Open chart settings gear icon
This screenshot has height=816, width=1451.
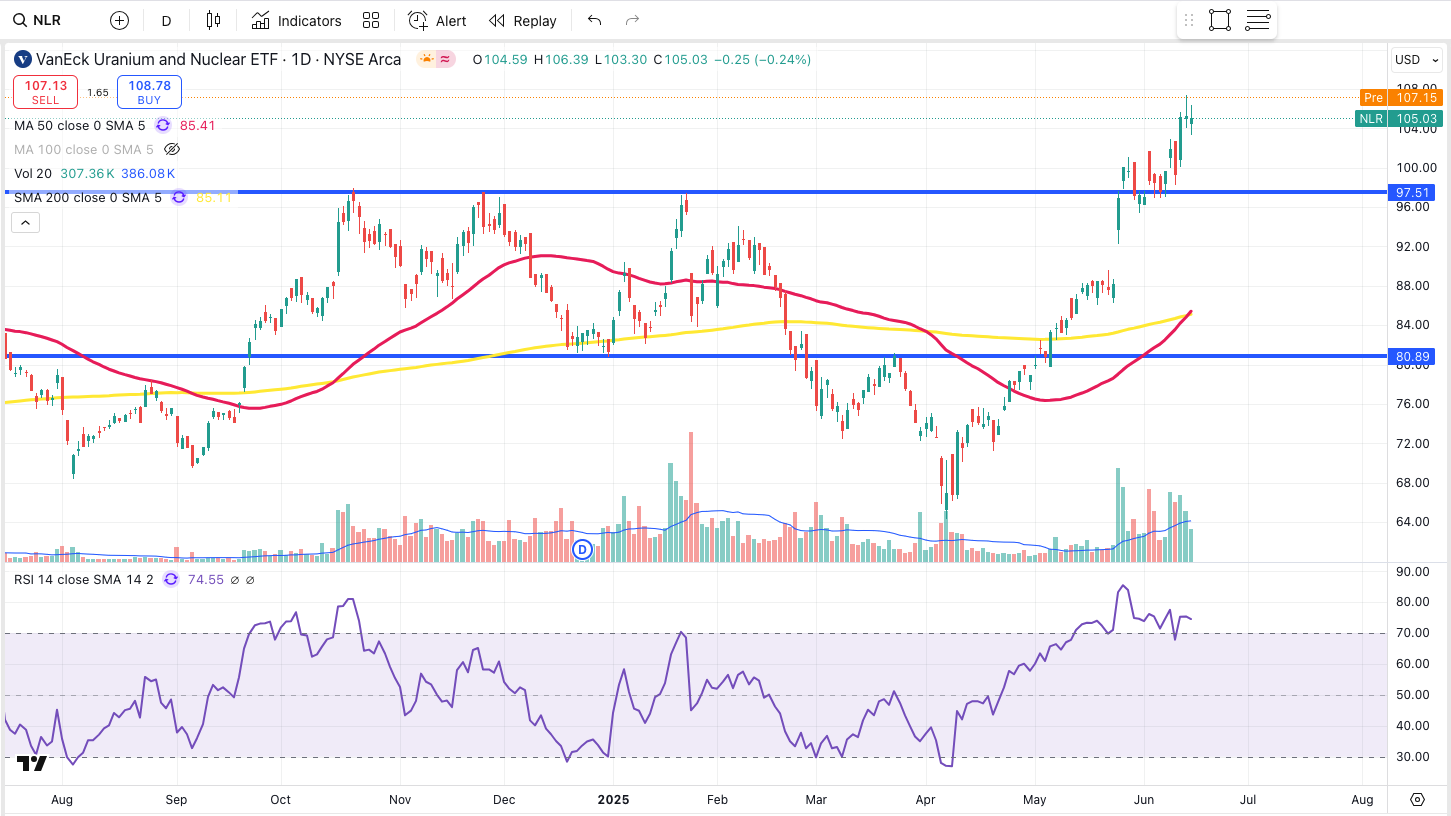pyautogui.click(x=1417, y=799)
